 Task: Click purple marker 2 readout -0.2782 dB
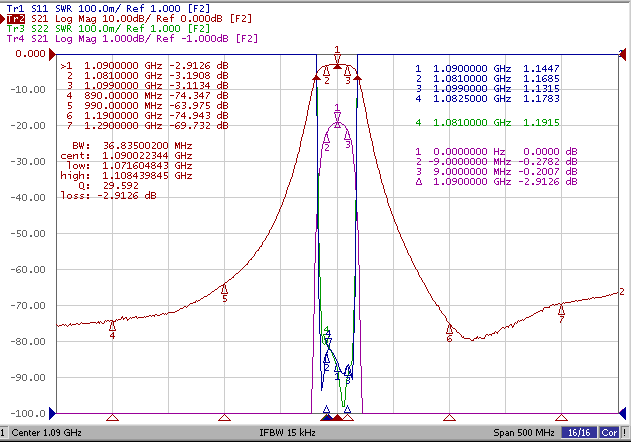[497, 162]
